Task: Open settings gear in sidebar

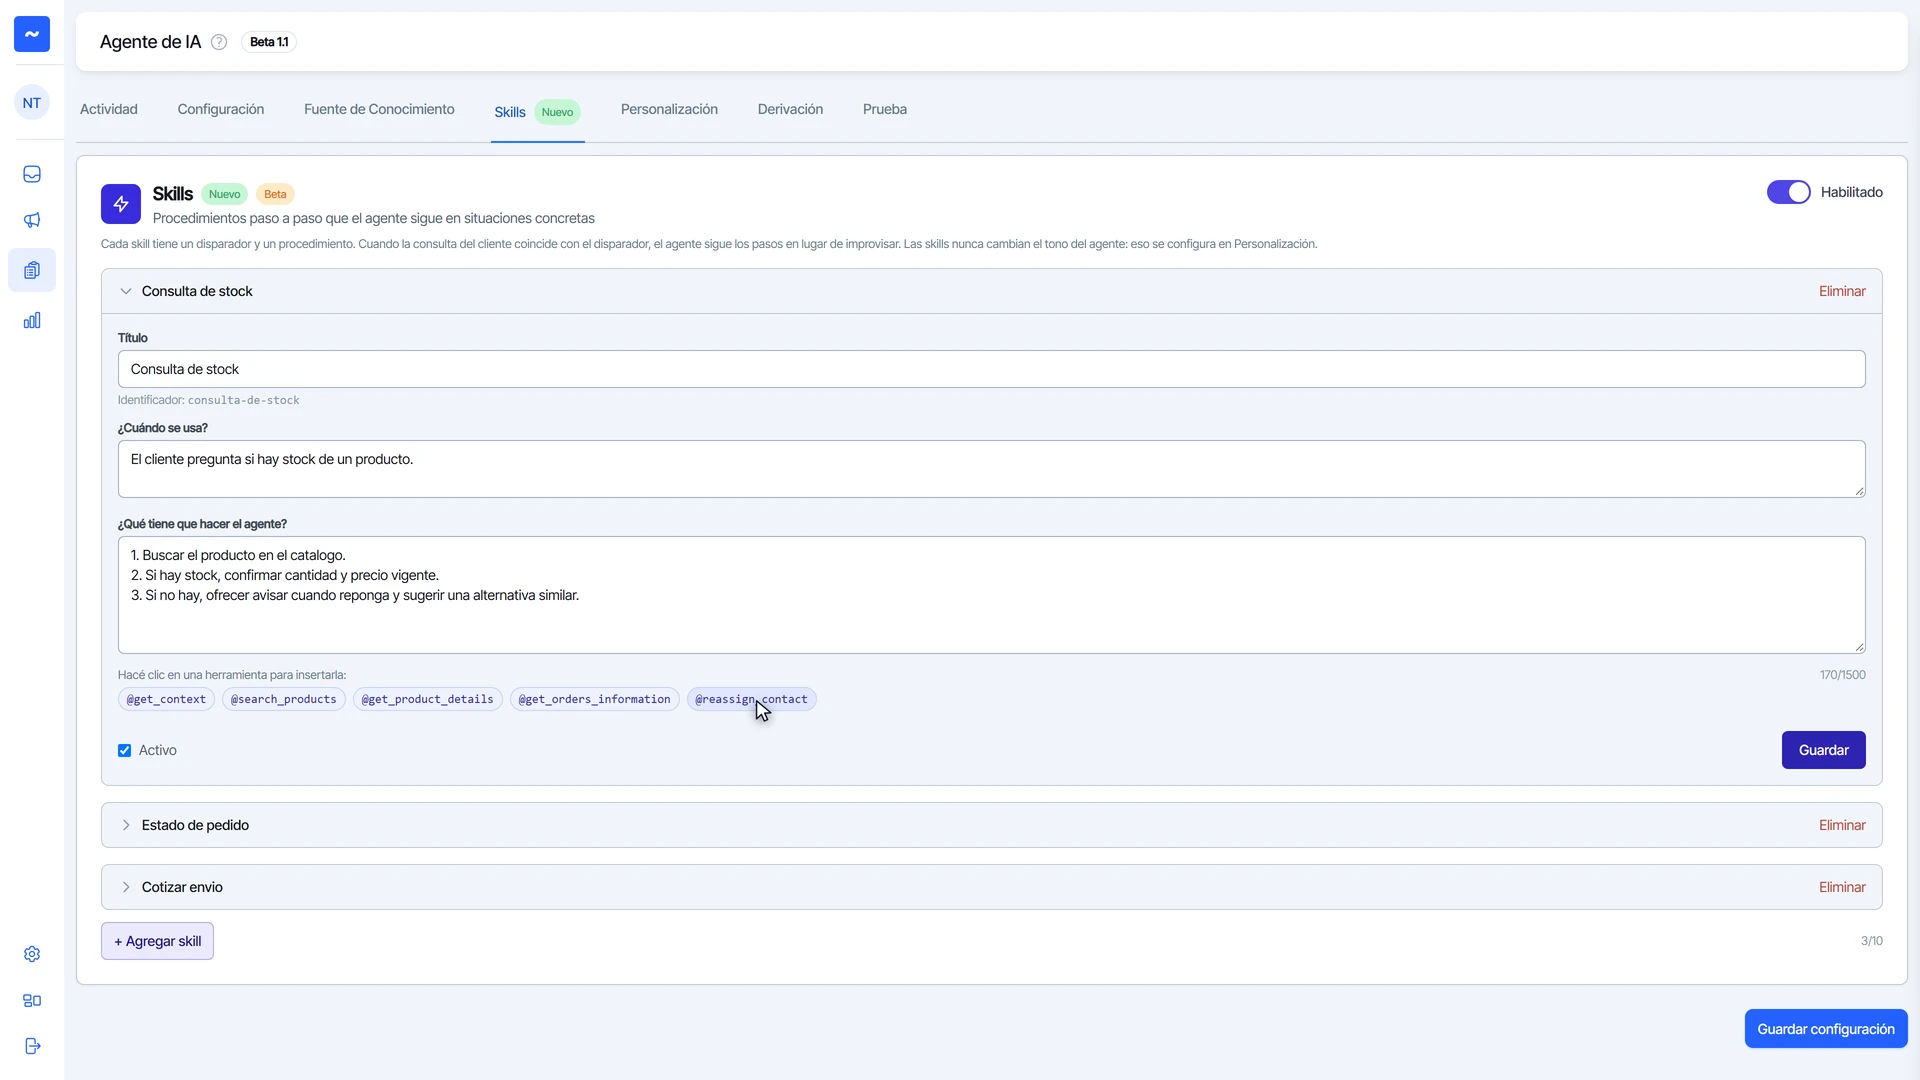Action: pos(32,954)
